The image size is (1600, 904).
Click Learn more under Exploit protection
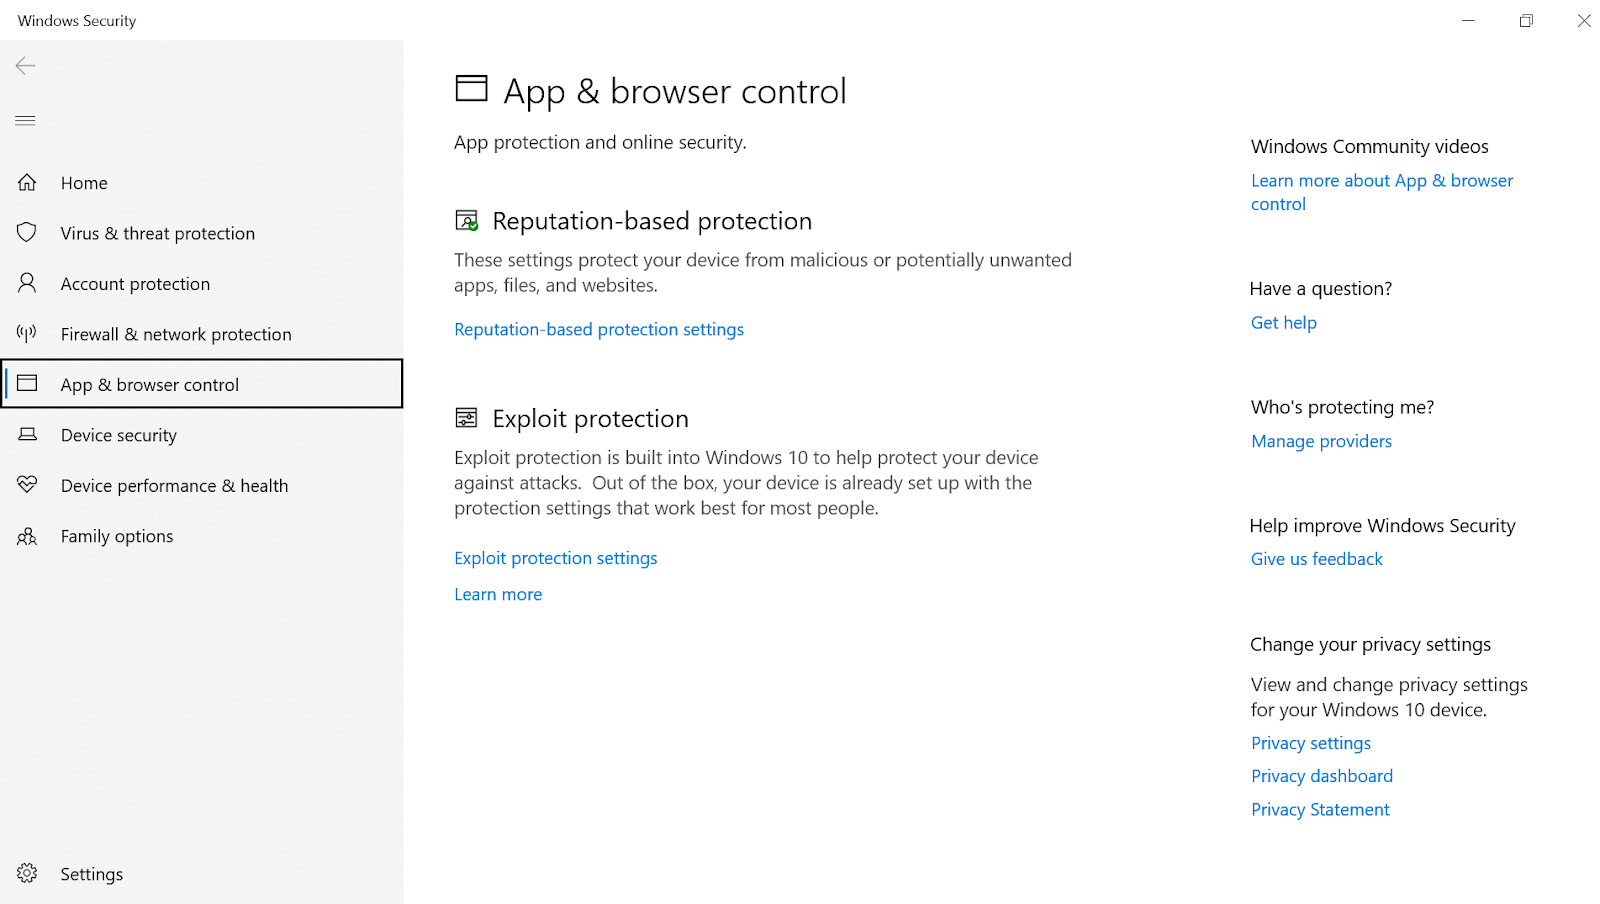tap(497, 593)
